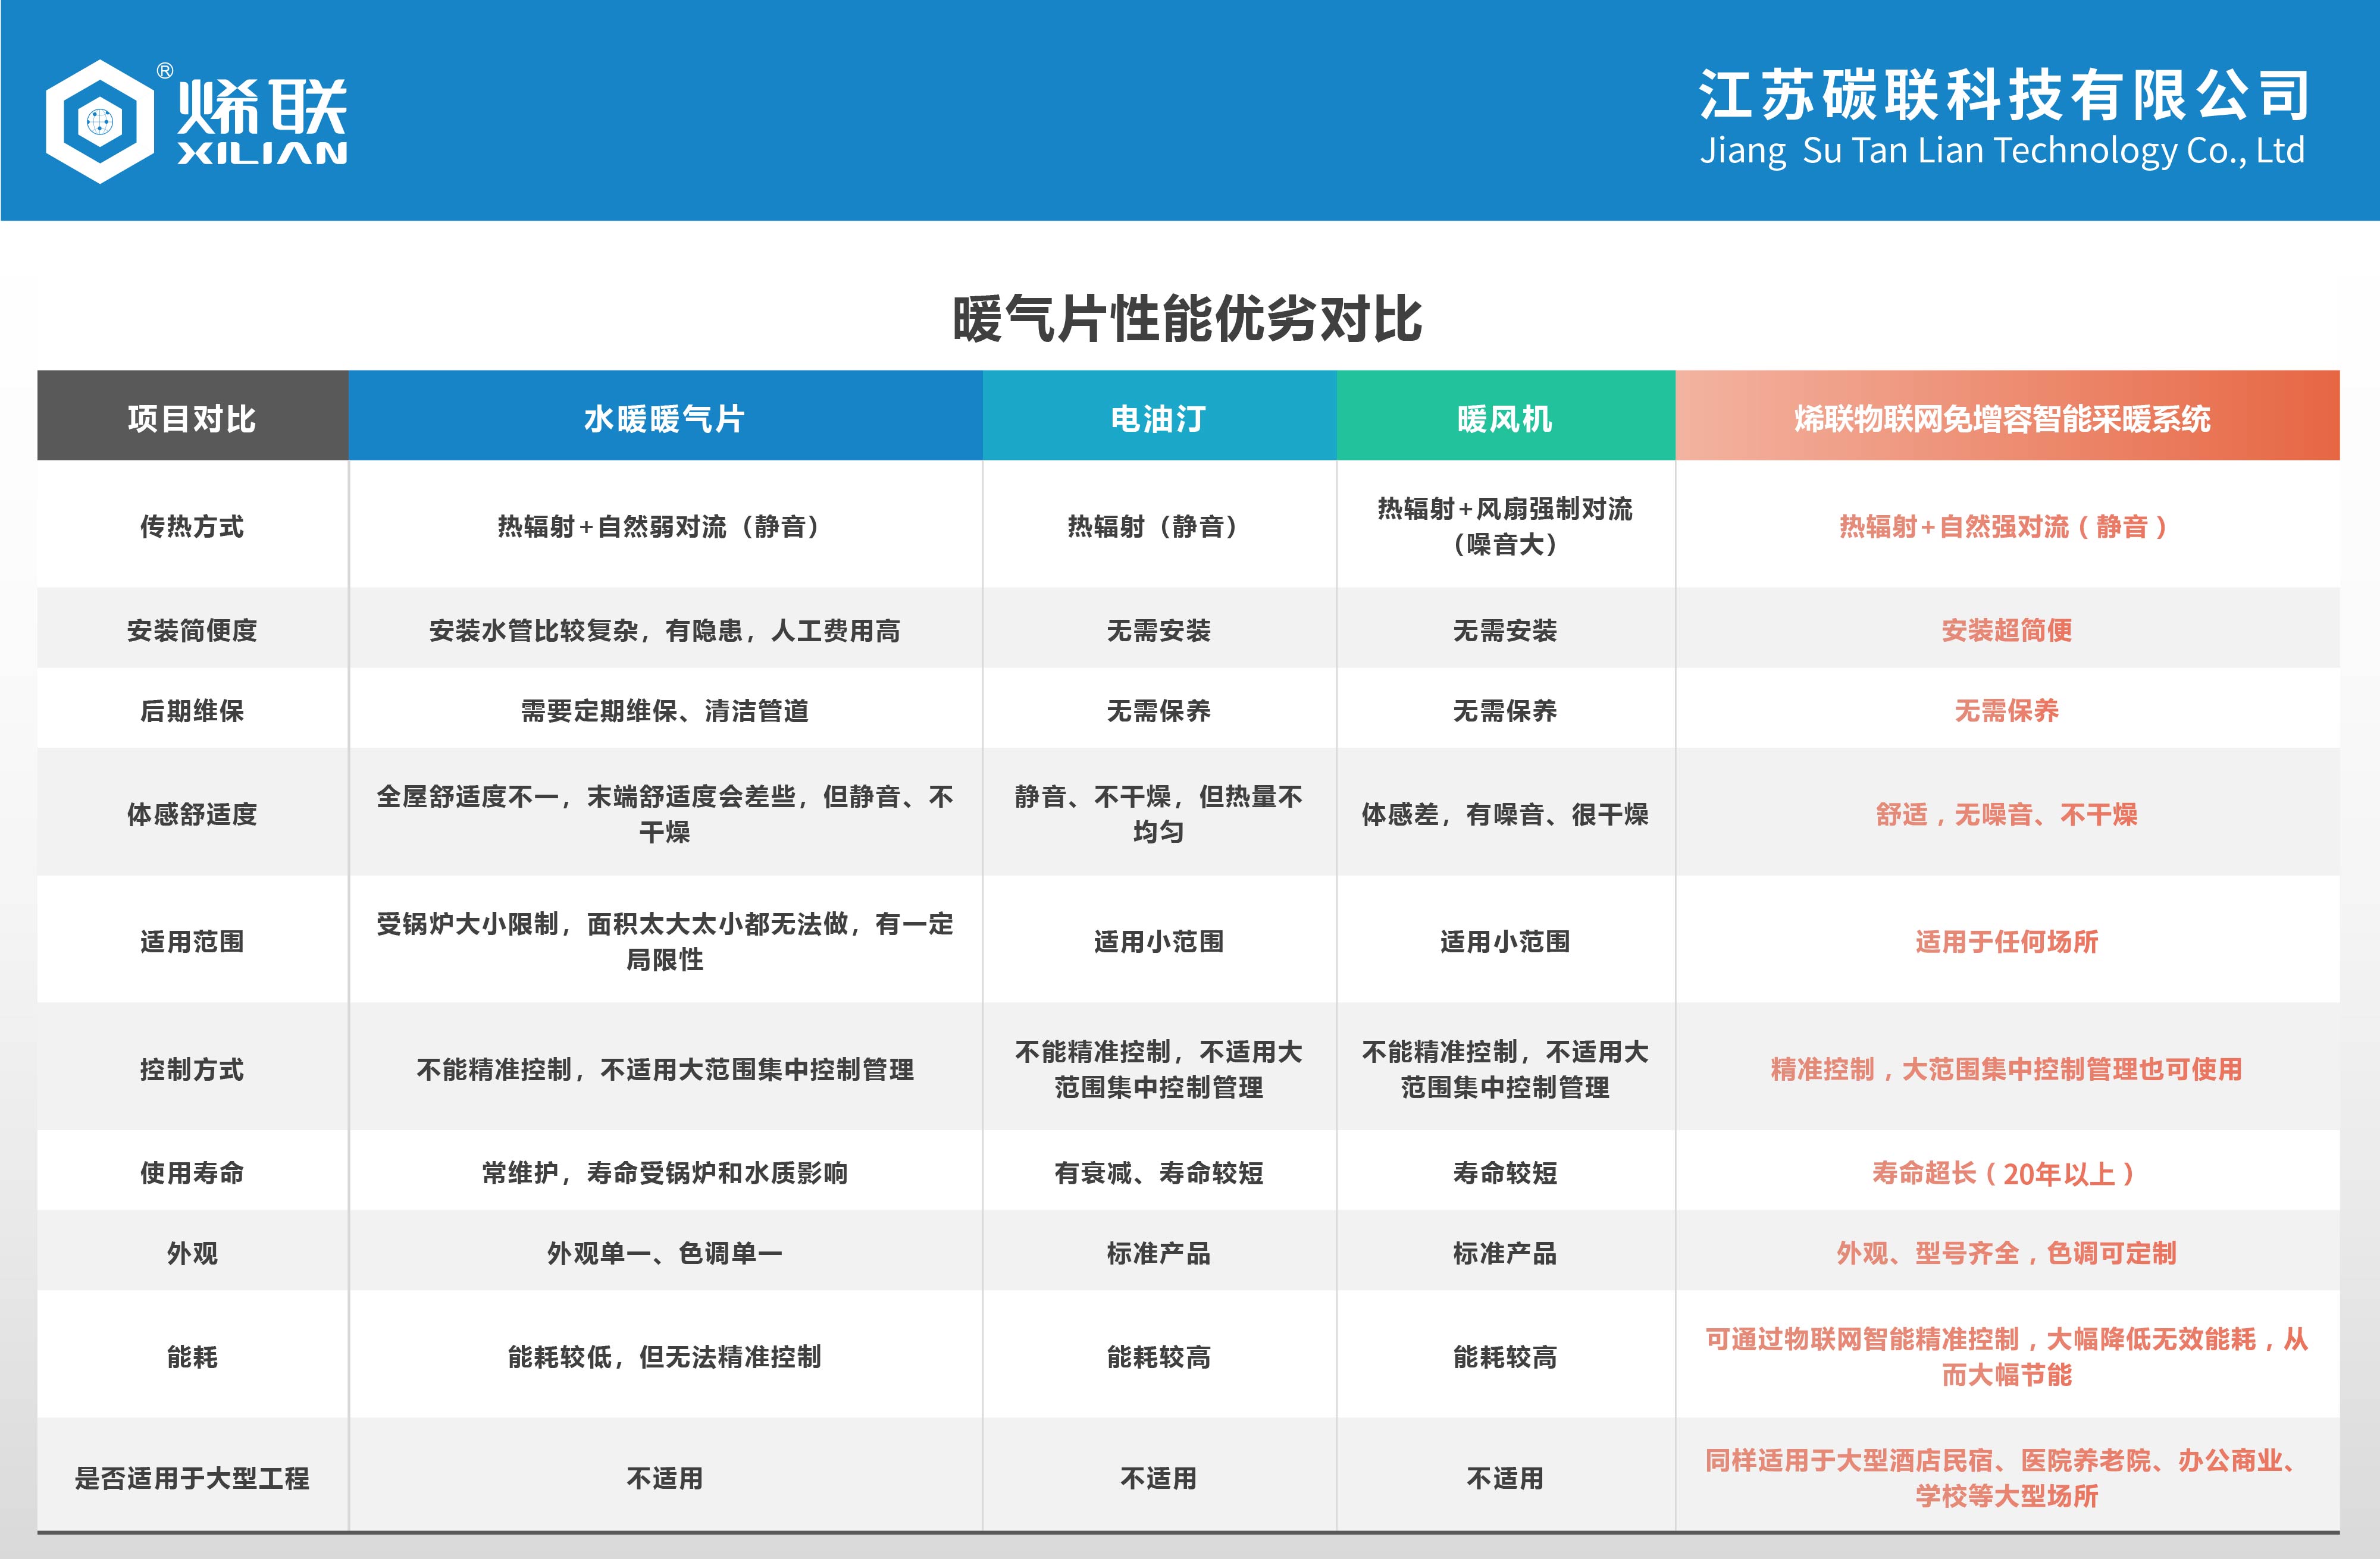Viewport: 2380px width, 1559px height.
Task: Click the hexagonal 烯联 logo icon
Action: 99,121
